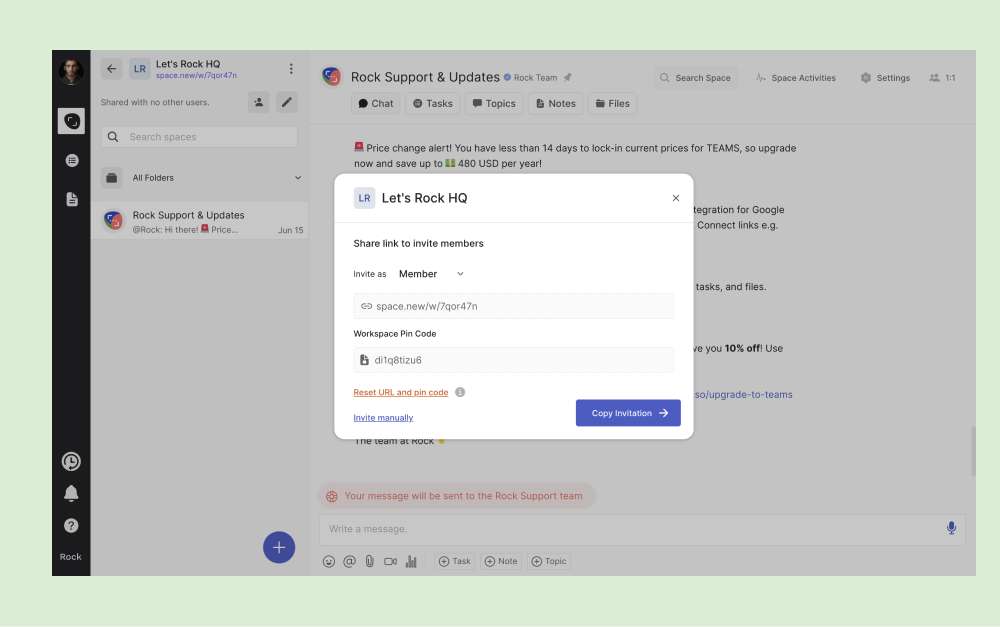Click the Rock Support & Updates header avatar
The width and height of the screenshot is (1000, 627).
pos(332,77)
